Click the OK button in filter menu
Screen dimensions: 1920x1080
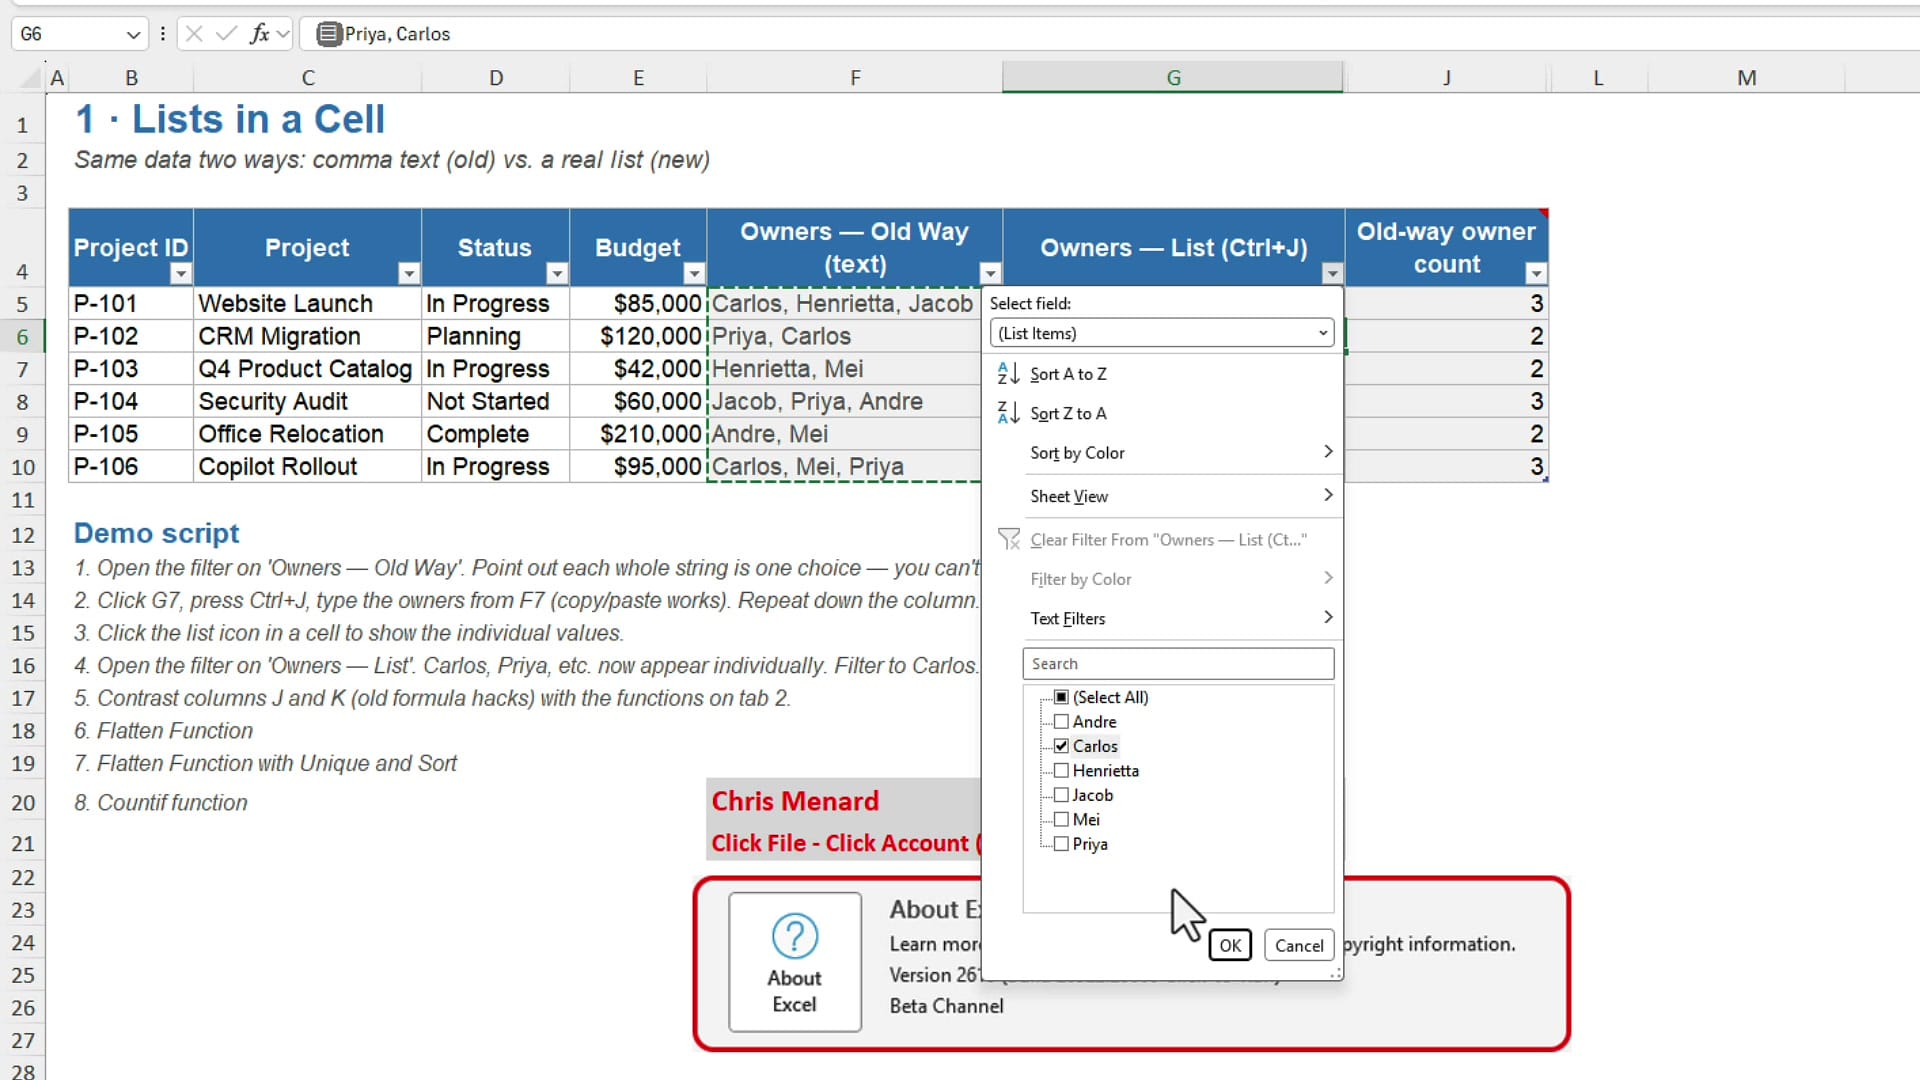coord(1230,945)
